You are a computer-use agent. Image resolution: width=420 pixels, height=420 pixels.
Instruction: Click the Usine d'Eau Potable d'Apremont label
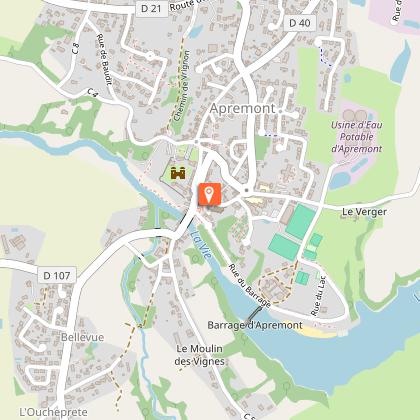pos(357,137)
